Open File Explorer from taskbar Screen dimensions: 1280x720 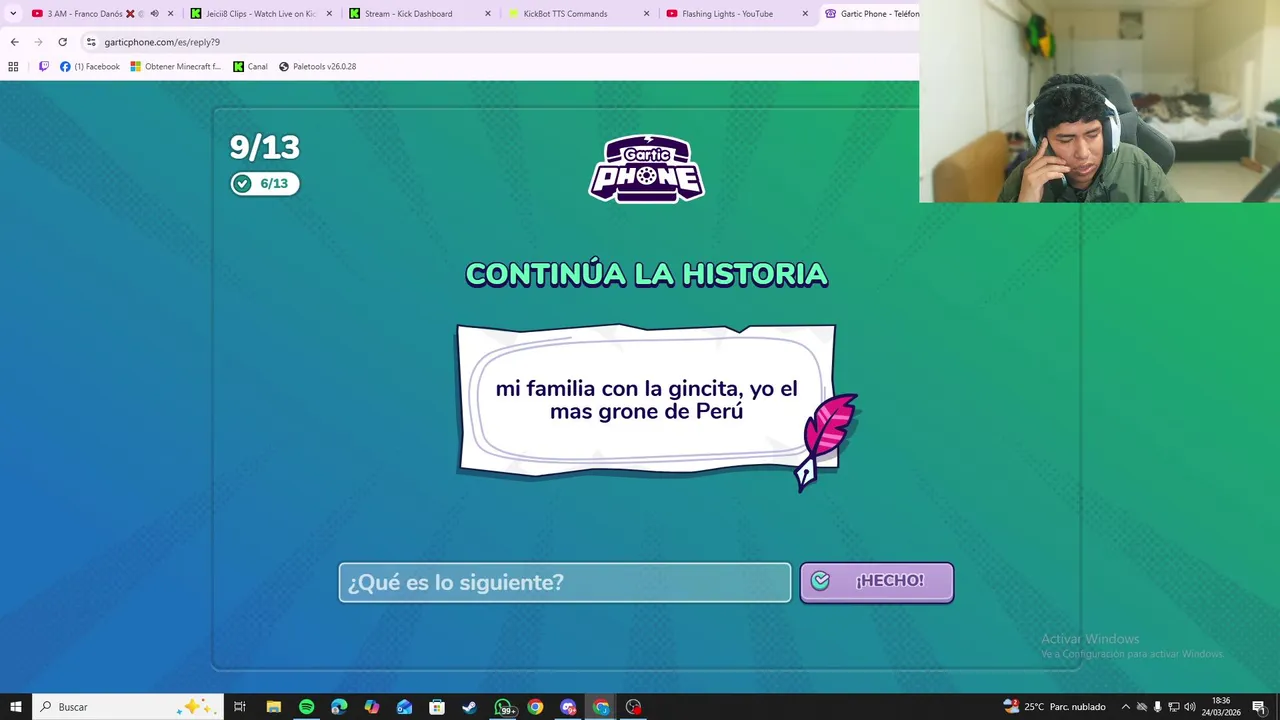coord(273,707)
